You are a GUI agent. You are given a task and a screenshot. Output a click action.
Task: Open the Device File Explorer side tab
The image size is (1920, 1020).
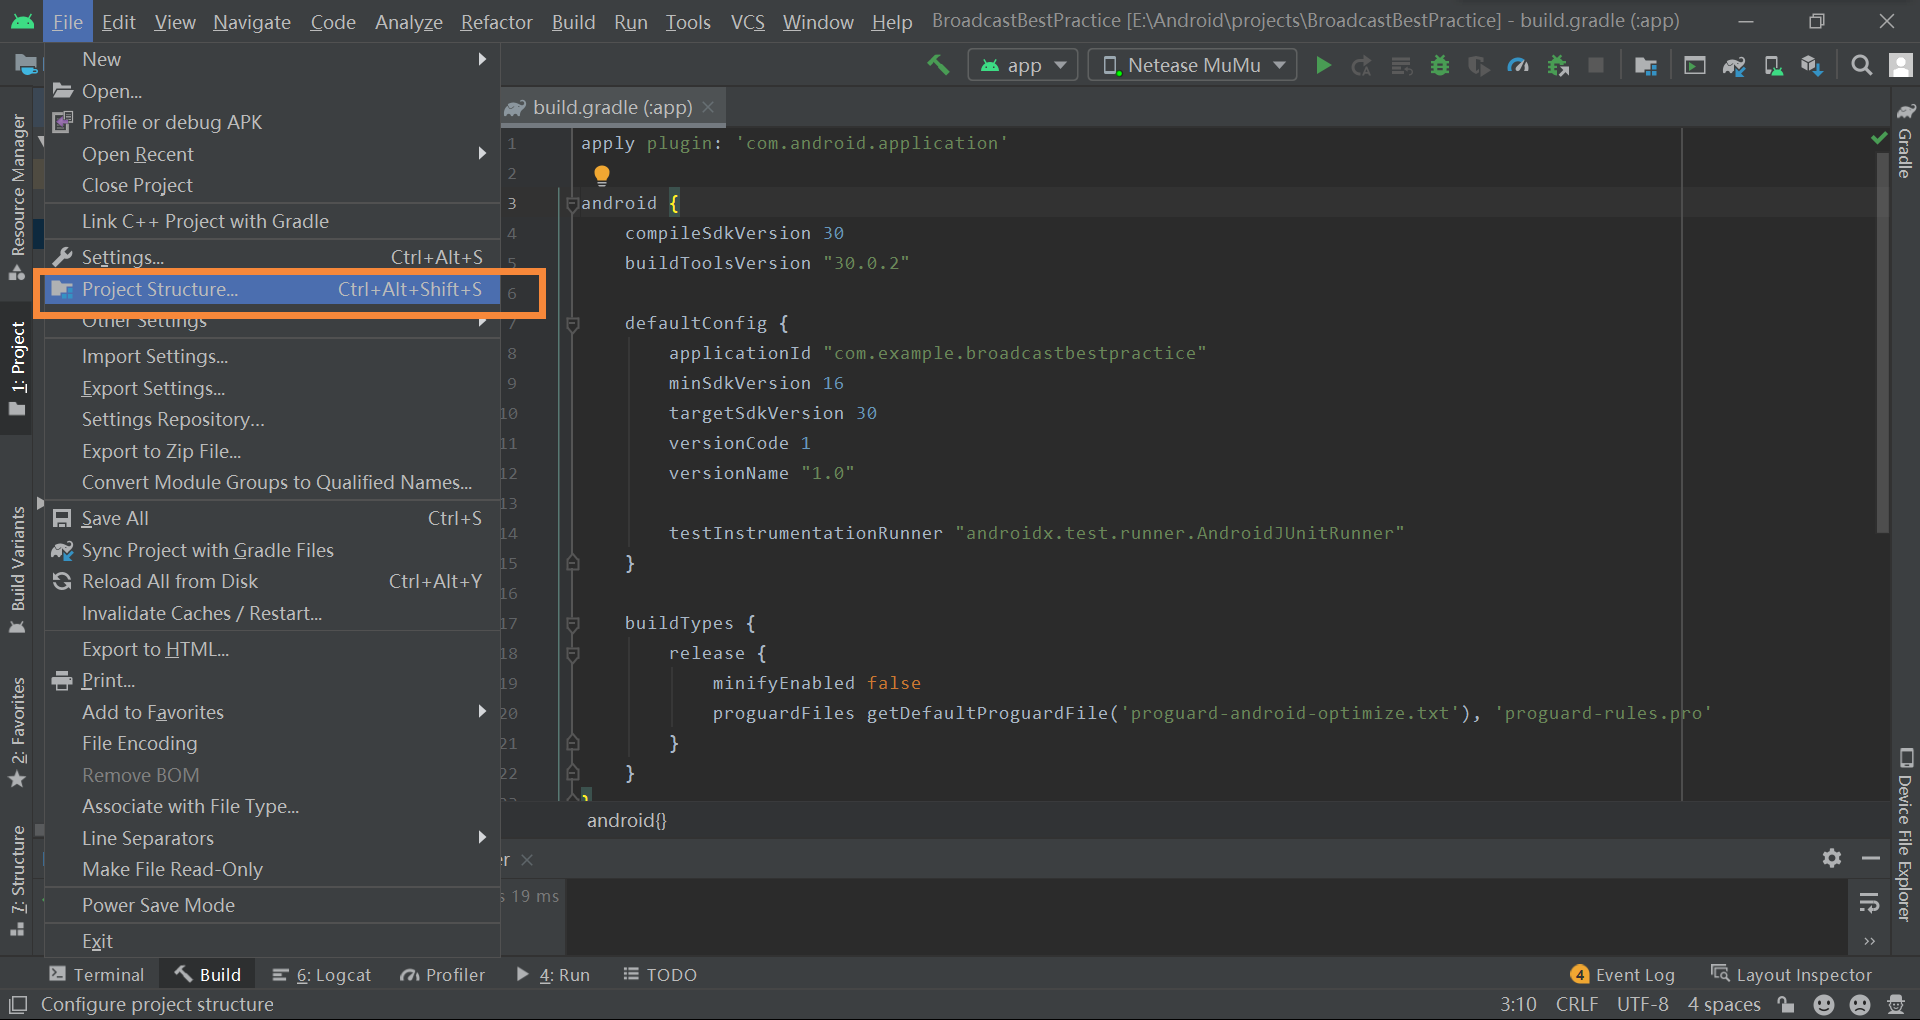1905,835
